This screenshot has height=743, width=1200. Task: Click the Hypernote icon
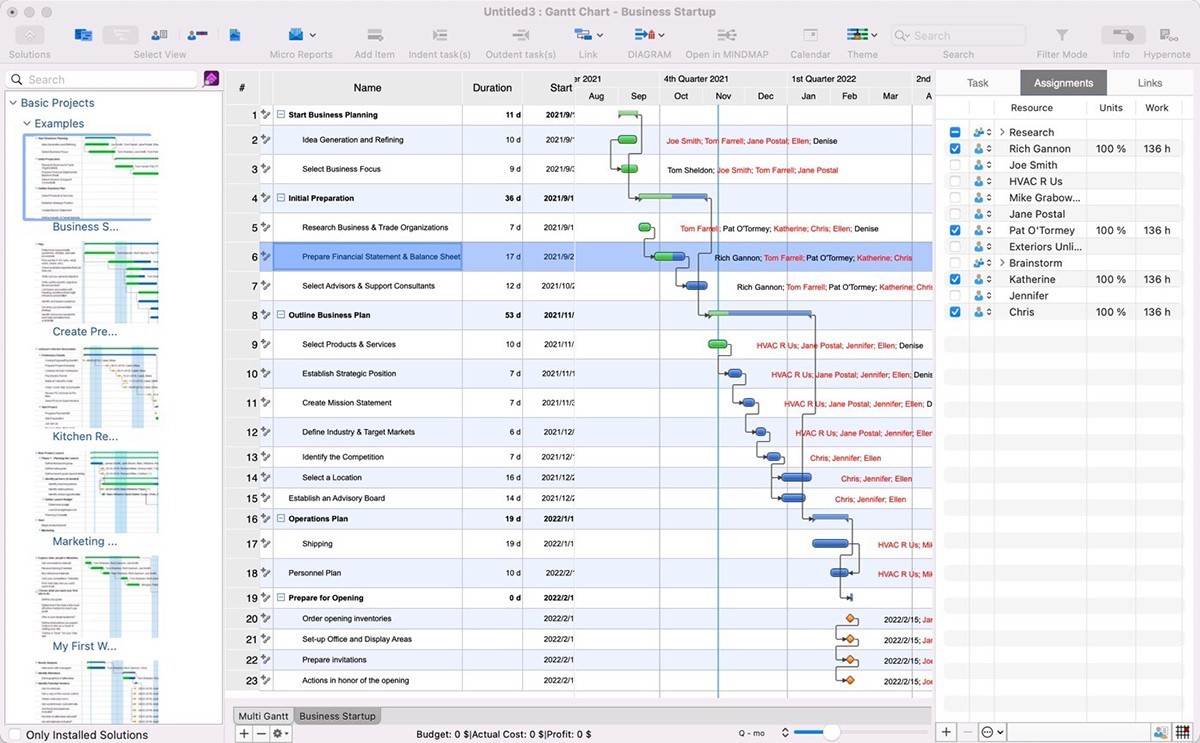(x=1168, y=33)
